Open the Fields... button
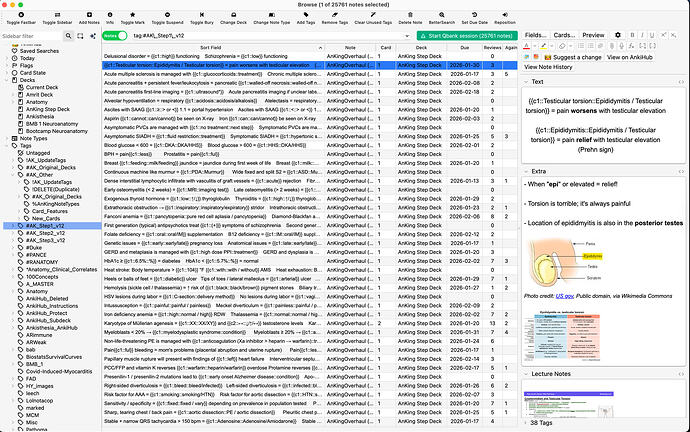690x432 pixels. coord(536,35)
